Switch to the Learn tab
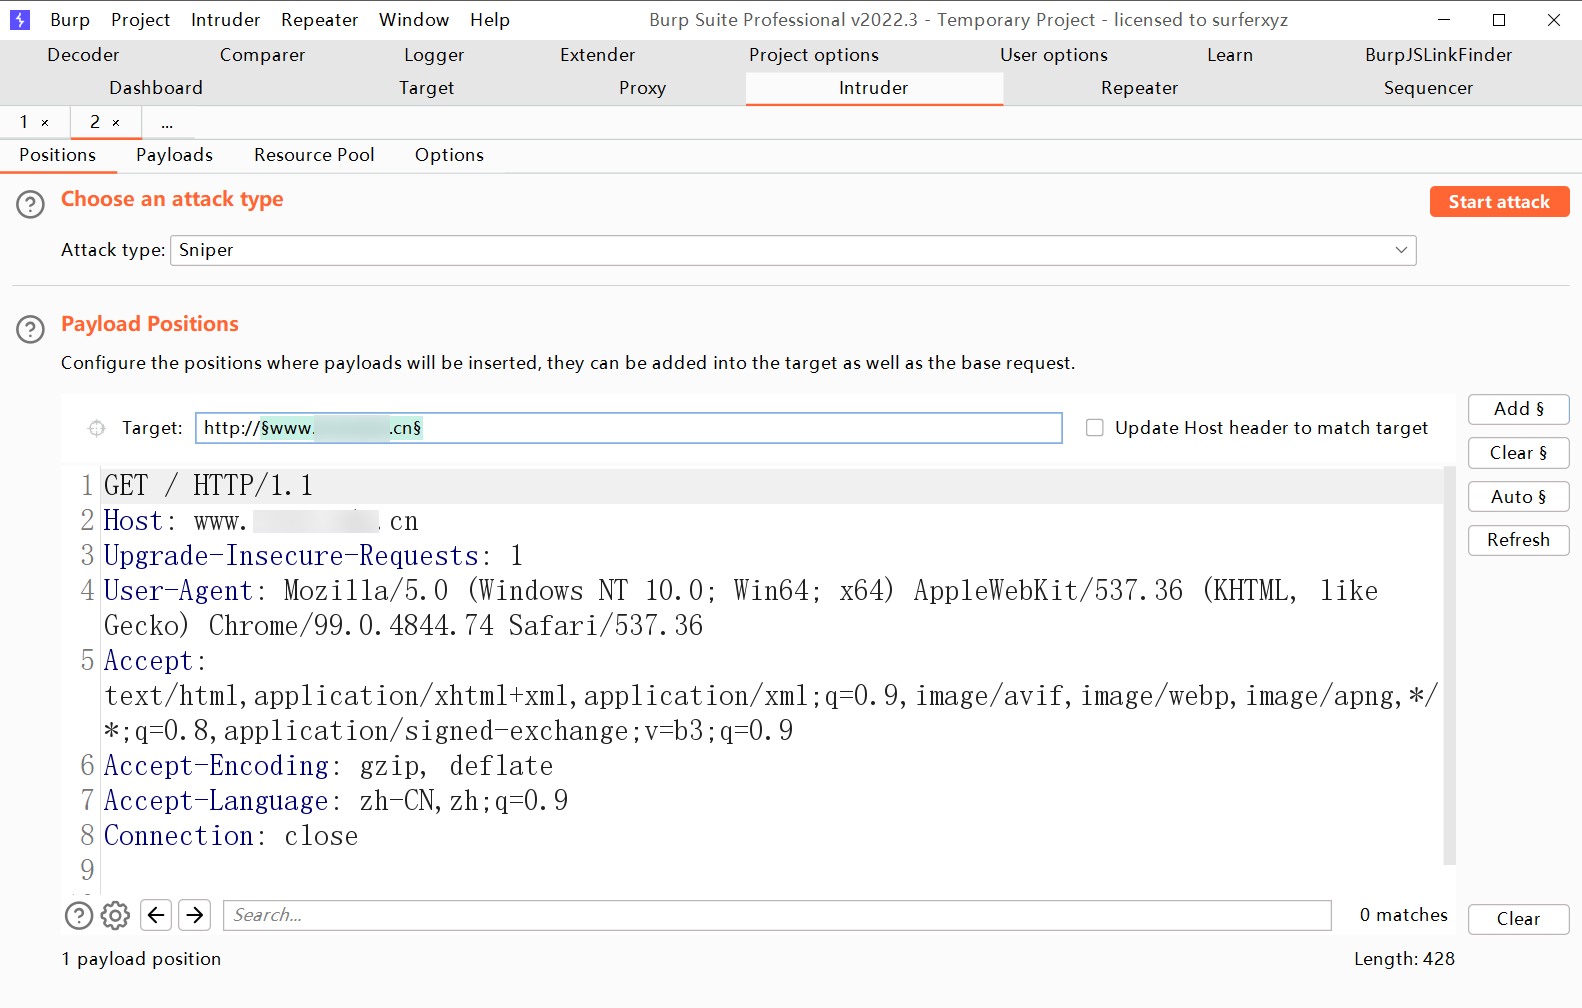The image size is (1582, 1008). click(x=1230, y=55)
